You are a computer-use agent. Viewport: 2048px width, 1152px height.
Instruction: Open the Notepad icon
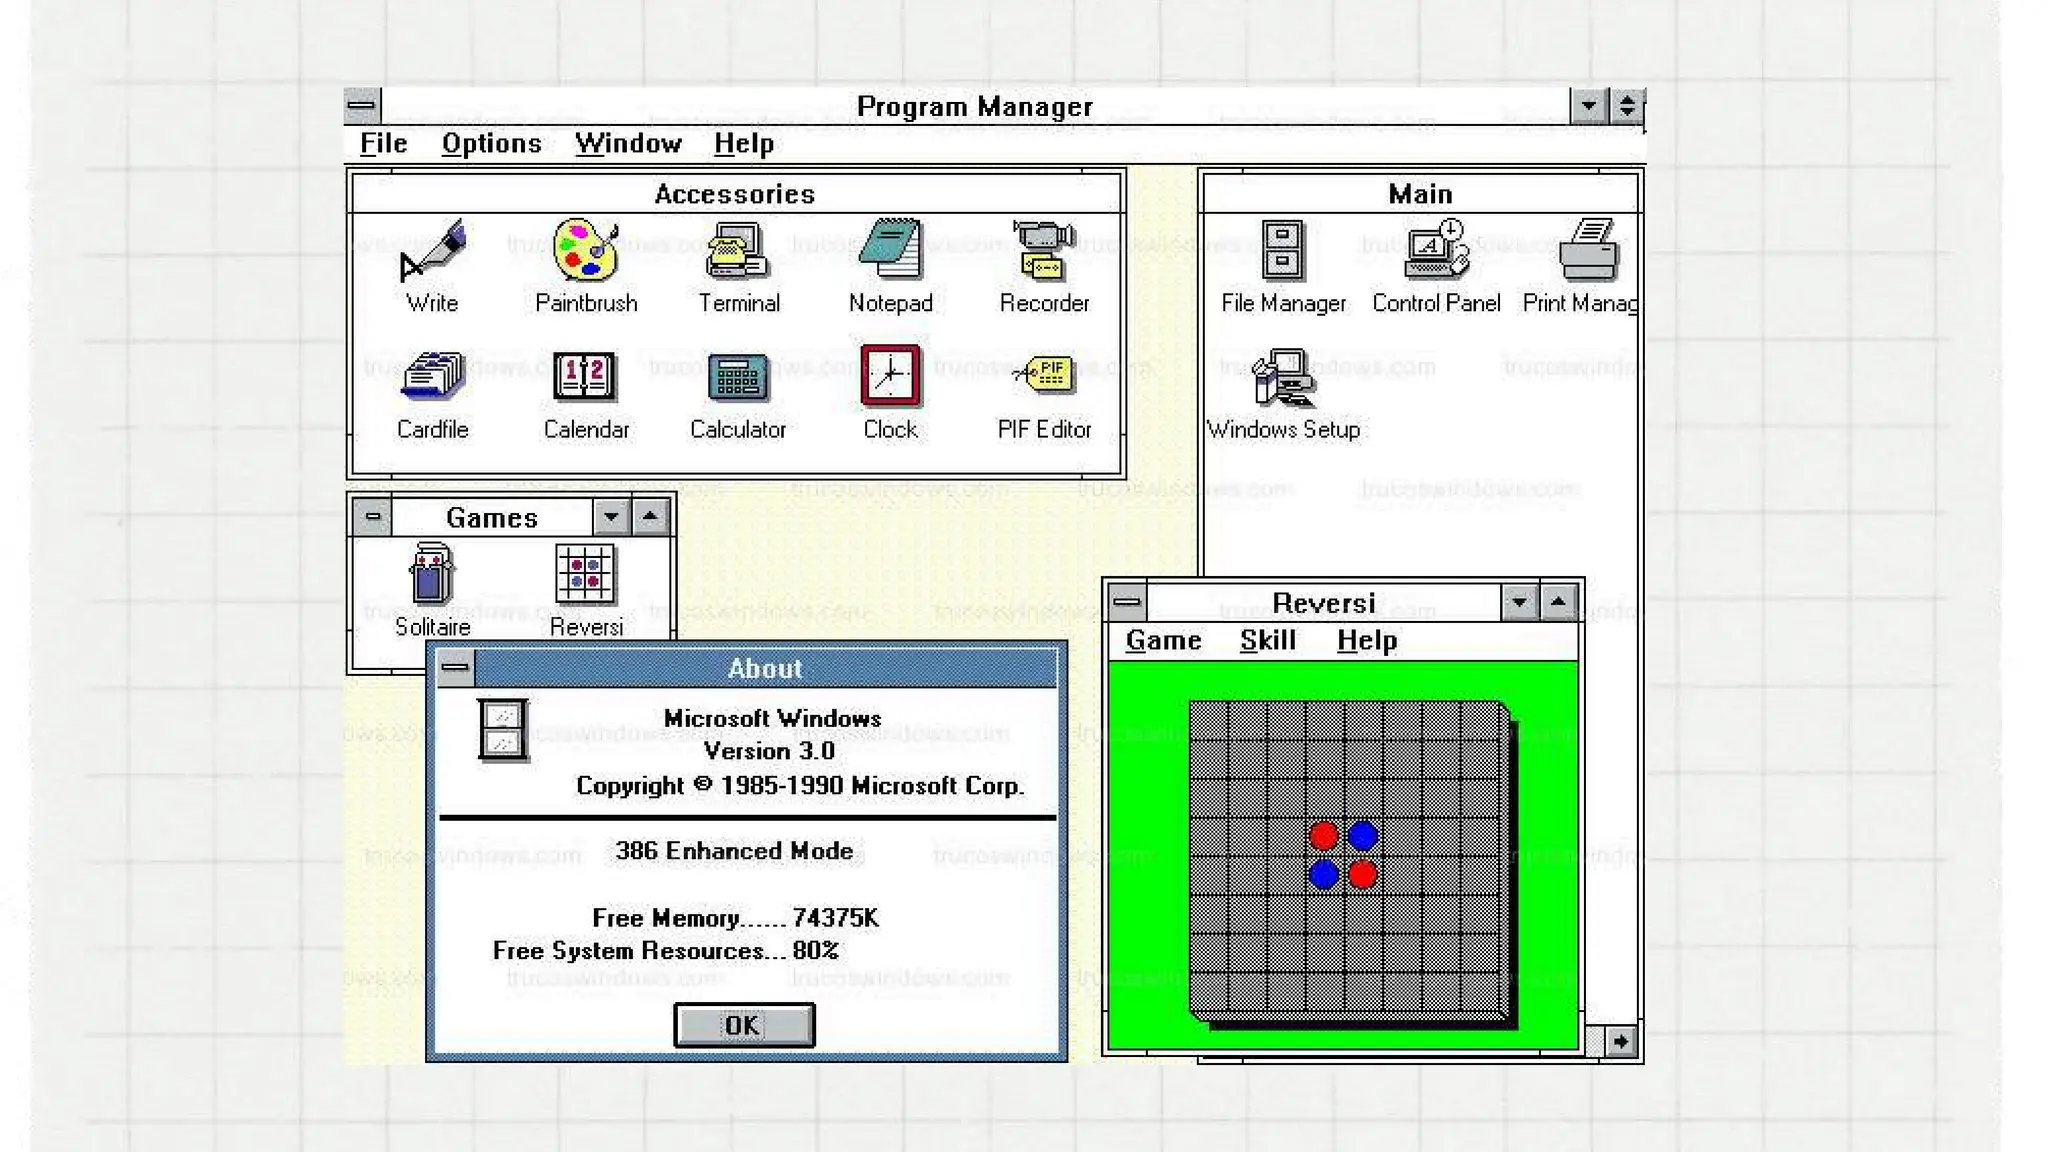tap(890, 251)
